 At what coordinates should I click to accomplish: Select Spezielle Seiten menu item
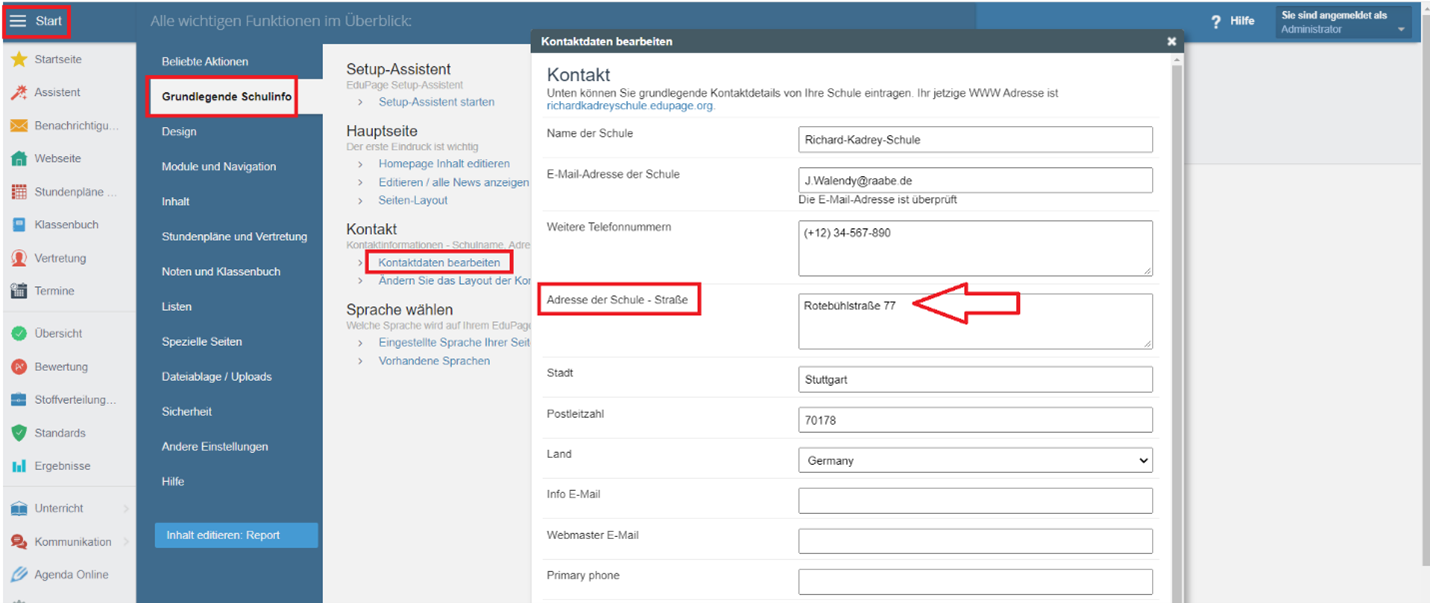pos(201,342)
